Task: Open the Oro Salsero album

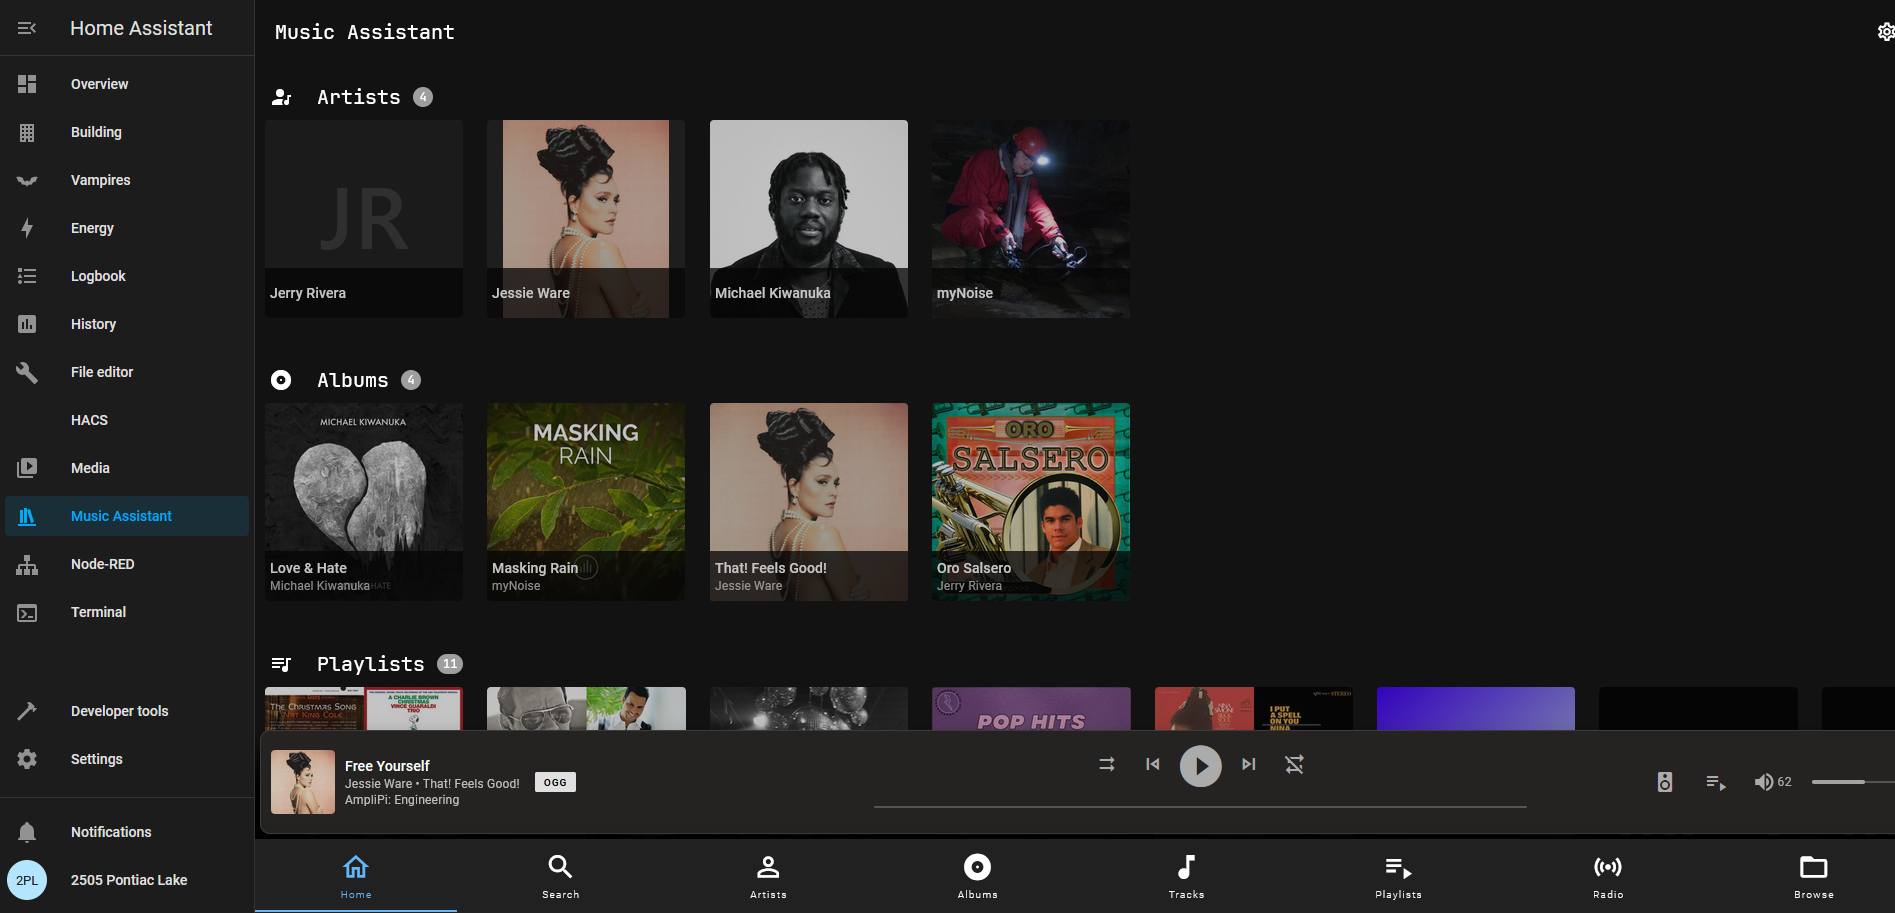Action: [x=1031, y=502]
